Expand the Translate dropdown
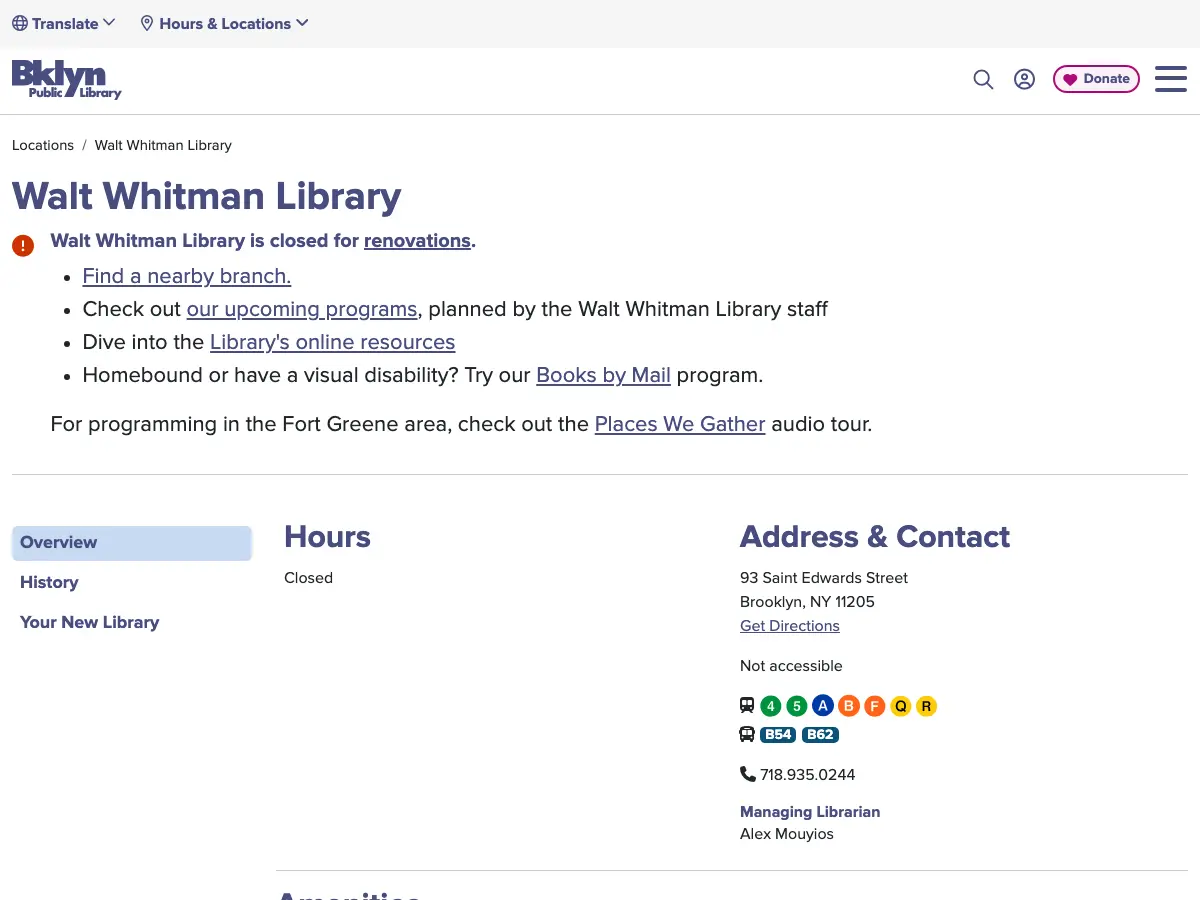This screenshot has width=1200, height=900. click(x=64, y=23)
